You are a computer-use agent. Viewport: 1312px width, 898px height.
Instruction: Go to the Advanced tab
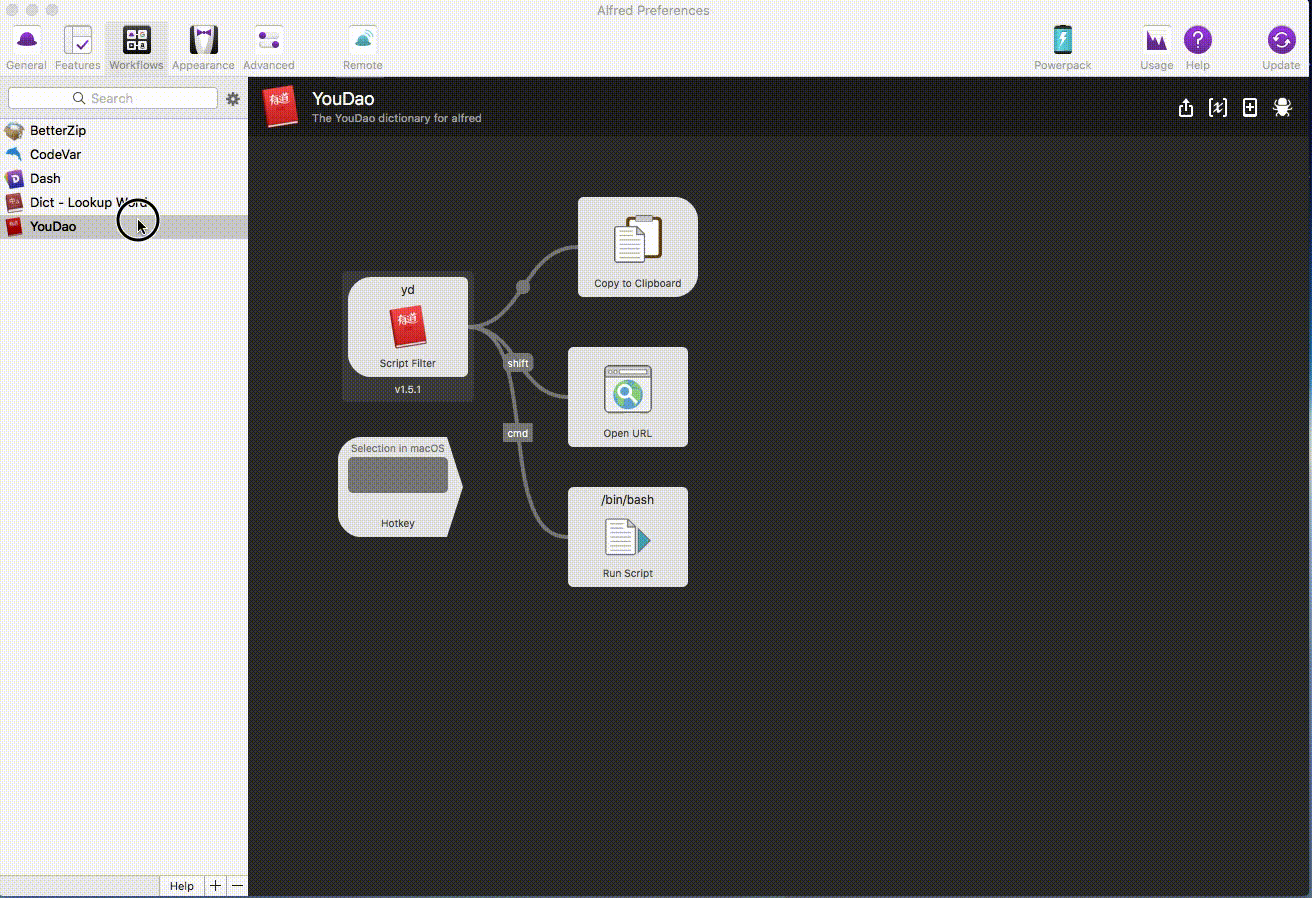[x=268, y=48]
